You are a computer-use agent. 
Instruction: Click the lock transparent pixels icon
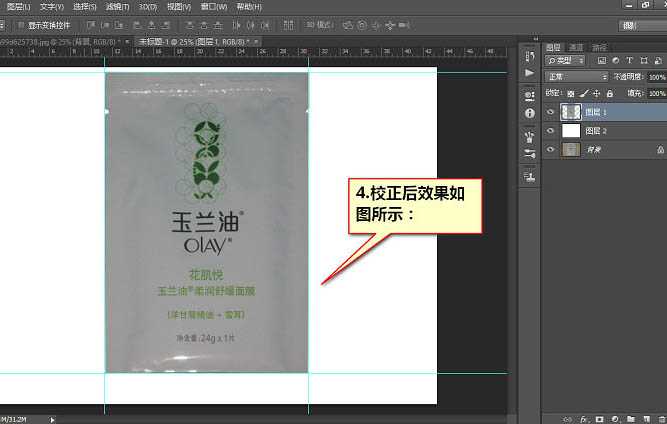570,93
